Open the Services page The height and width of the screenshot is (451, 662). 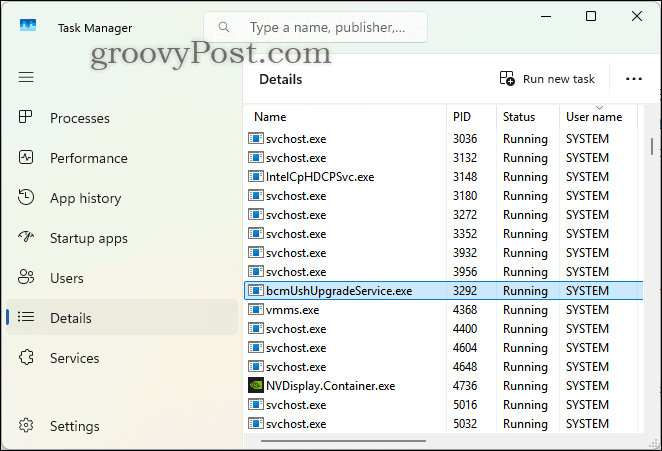122,358
